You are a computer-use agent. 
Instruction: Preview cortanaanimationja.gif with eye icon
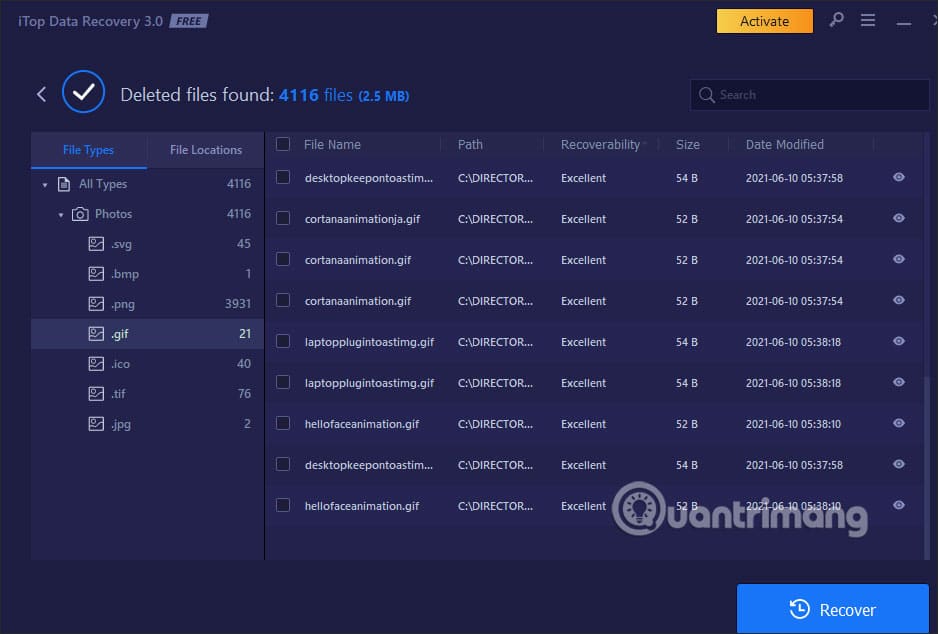point(899,218)
